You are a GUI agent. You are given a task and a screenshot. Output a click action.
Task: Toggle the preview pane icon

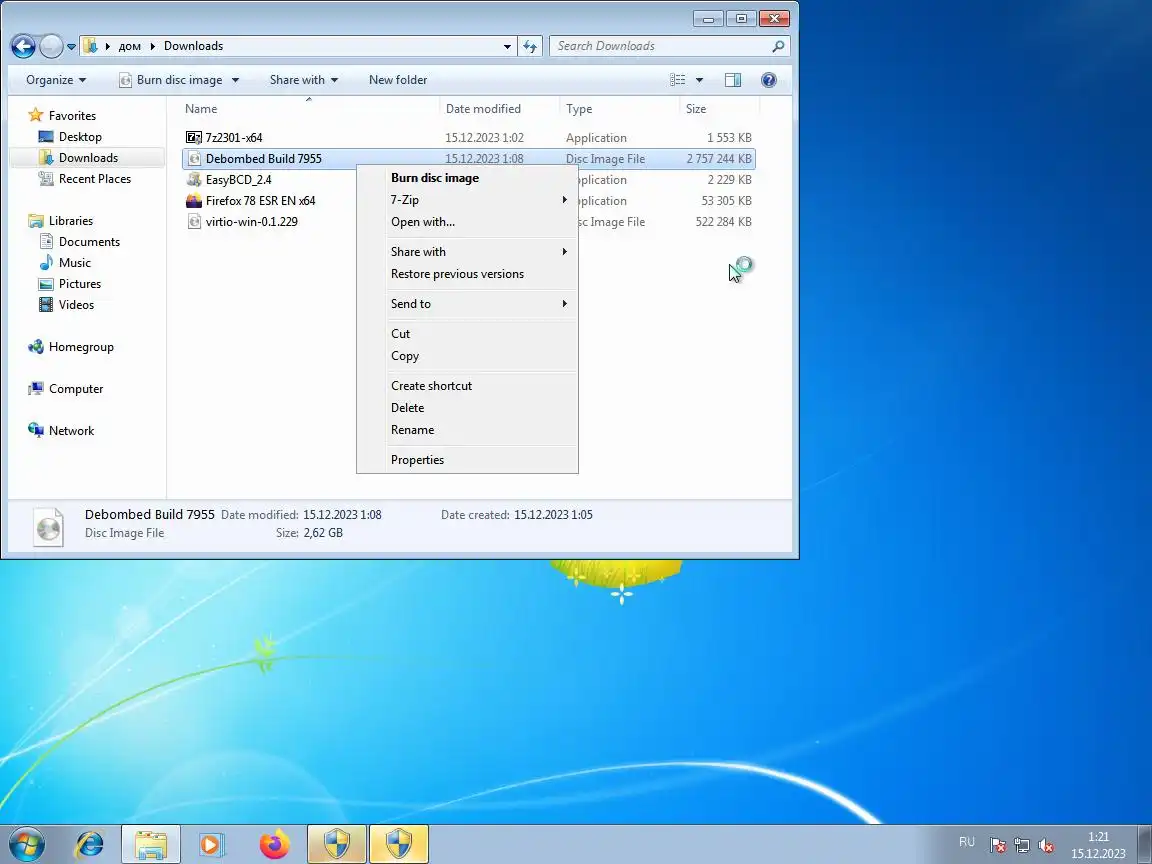[x=732, y=80]
